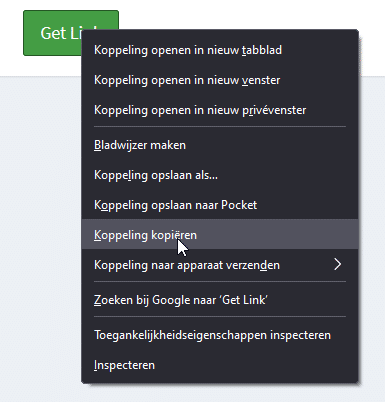Choose 'Inspecteren' at the menu bottom

(220, 365)
